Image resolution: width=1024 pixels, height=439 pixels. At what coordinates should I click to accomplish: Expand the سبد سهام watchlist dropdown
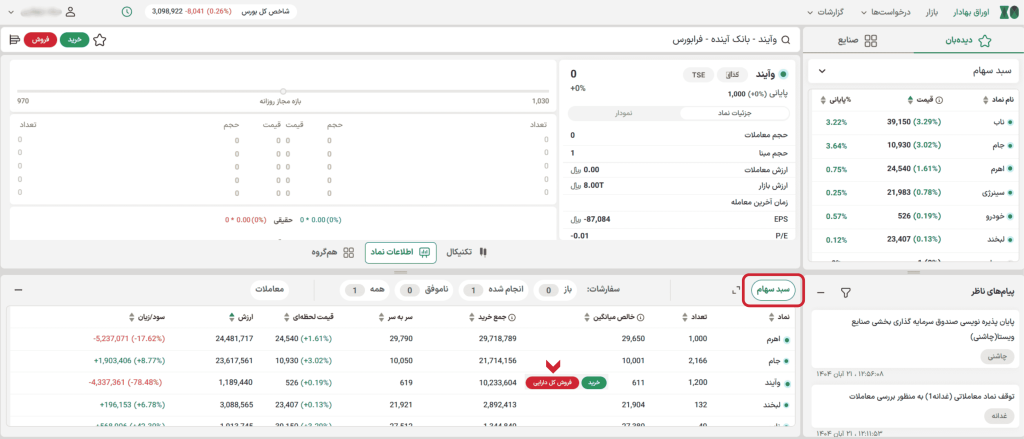tap(821, 72)
